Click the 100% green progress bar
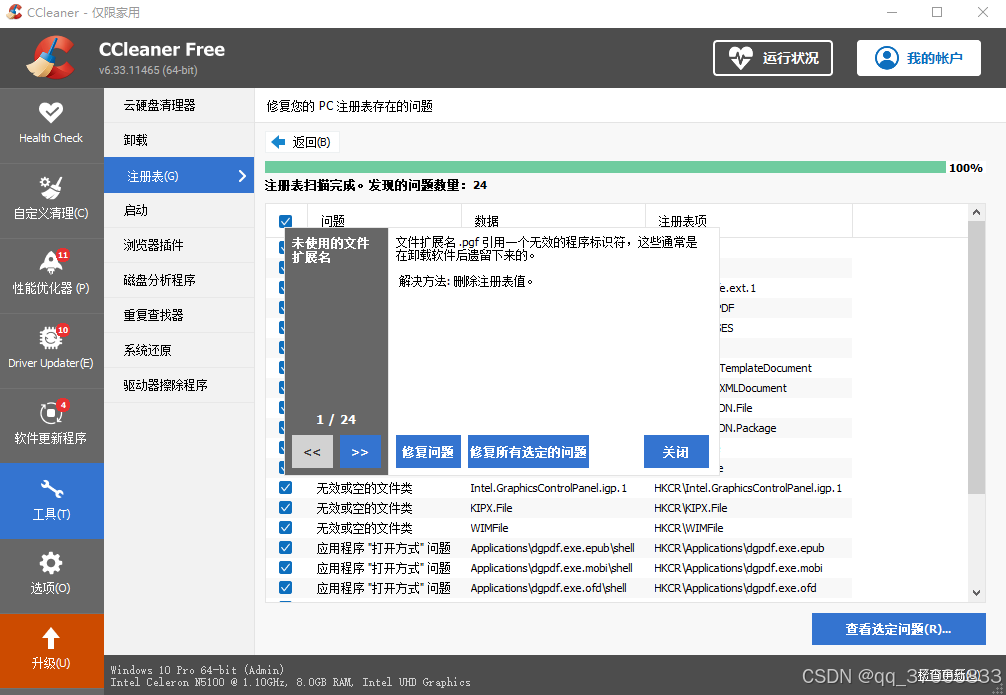The width and height of the screenshot is (1006, 695). click(x=605, y=167)
